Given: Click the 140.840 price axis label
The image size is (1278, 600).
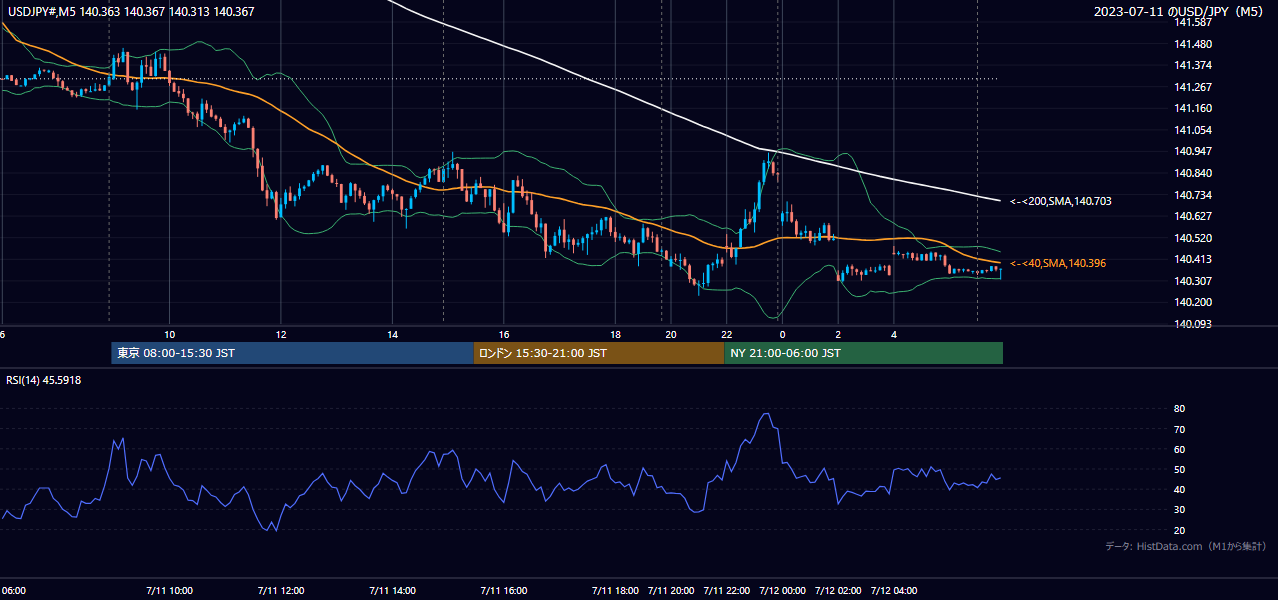Looking at the screenshot, I should coord(1195,173).
